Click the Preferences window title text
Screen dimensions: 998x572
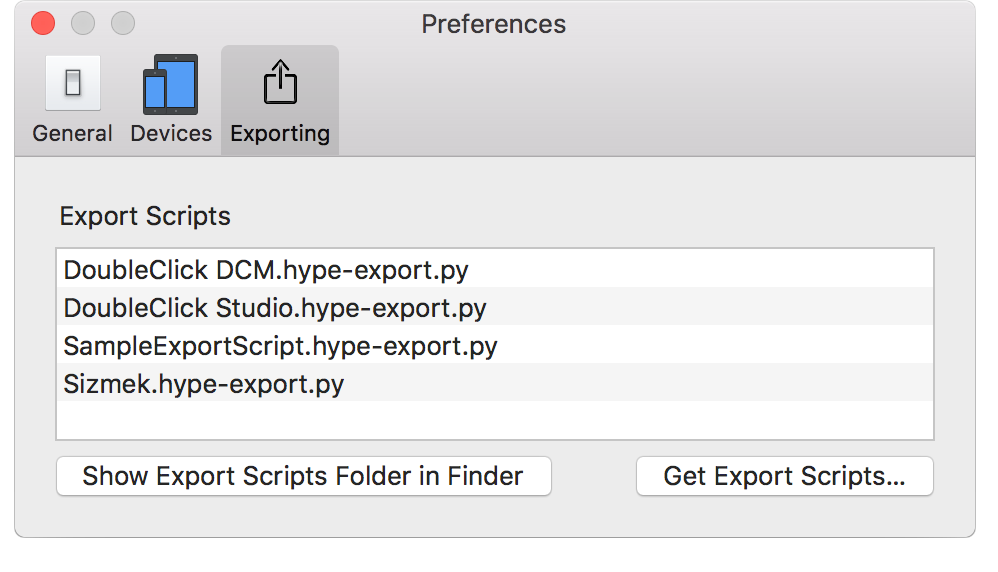tap(494, 24)
